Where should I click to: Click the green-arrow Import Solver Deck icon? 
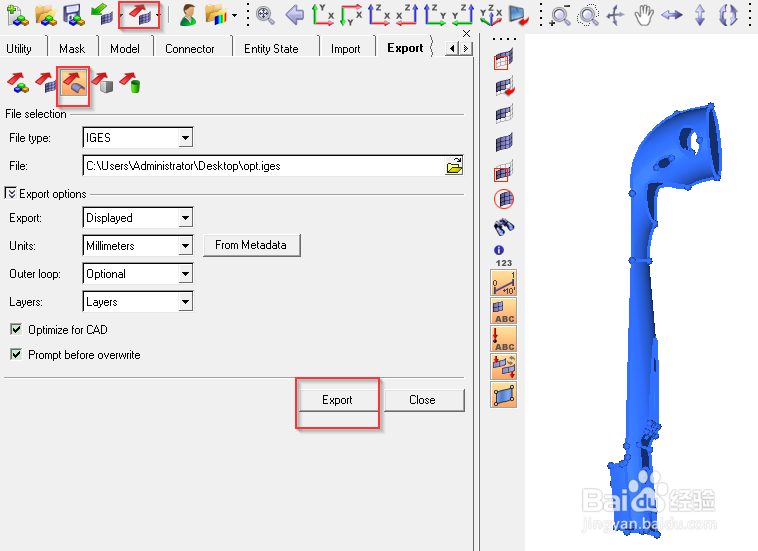tap(103, 14)
